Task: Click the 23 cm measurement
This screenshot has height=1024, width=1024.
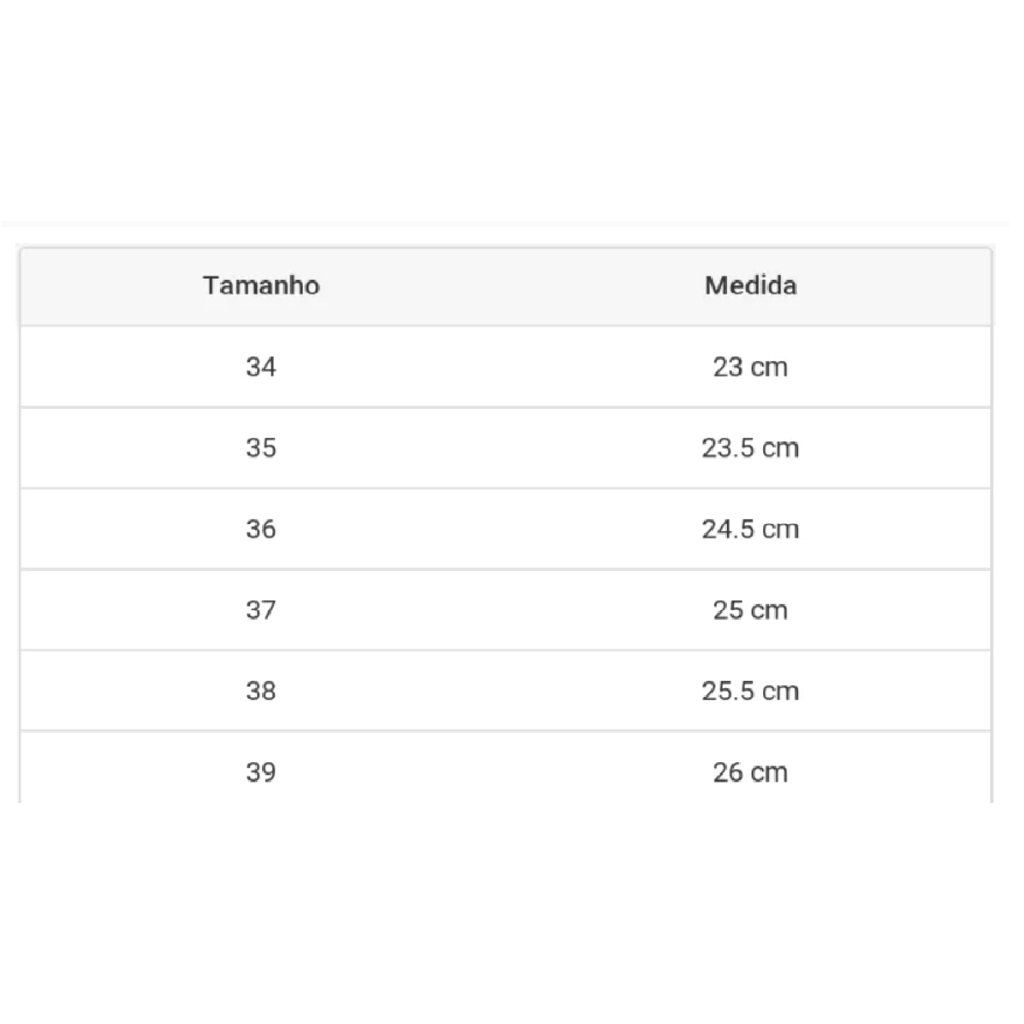Action: coord(750,367)
